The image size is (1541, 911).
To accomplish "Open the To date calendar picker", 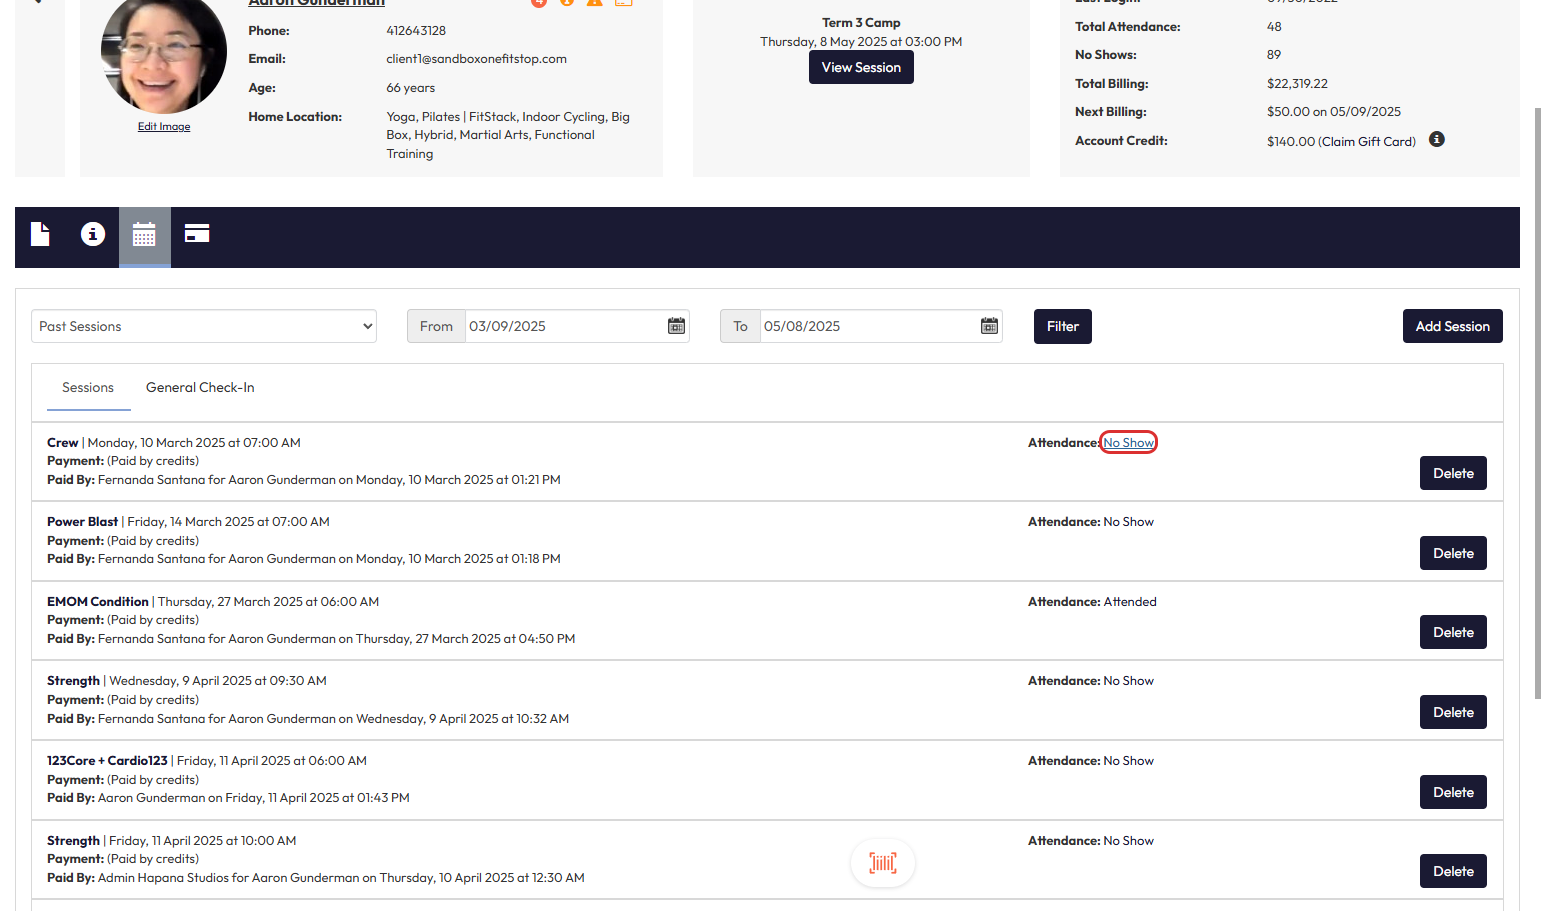I will click(989, 326).
